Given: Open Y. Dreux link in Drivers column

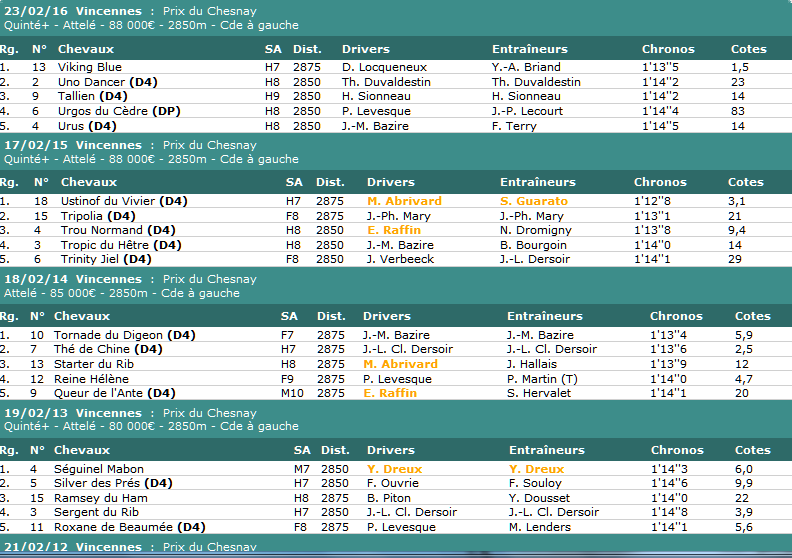Looking at the screenshot, I should point(394,469).
